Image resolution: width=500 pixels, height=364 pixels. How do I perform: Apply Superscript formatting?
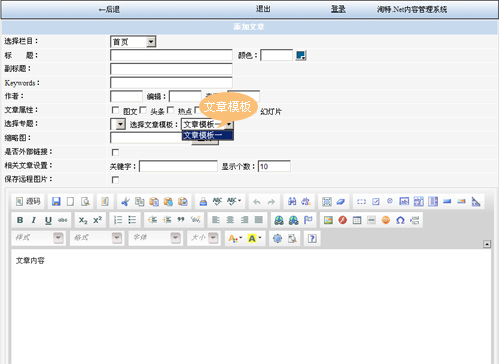[x=97, y=220]
